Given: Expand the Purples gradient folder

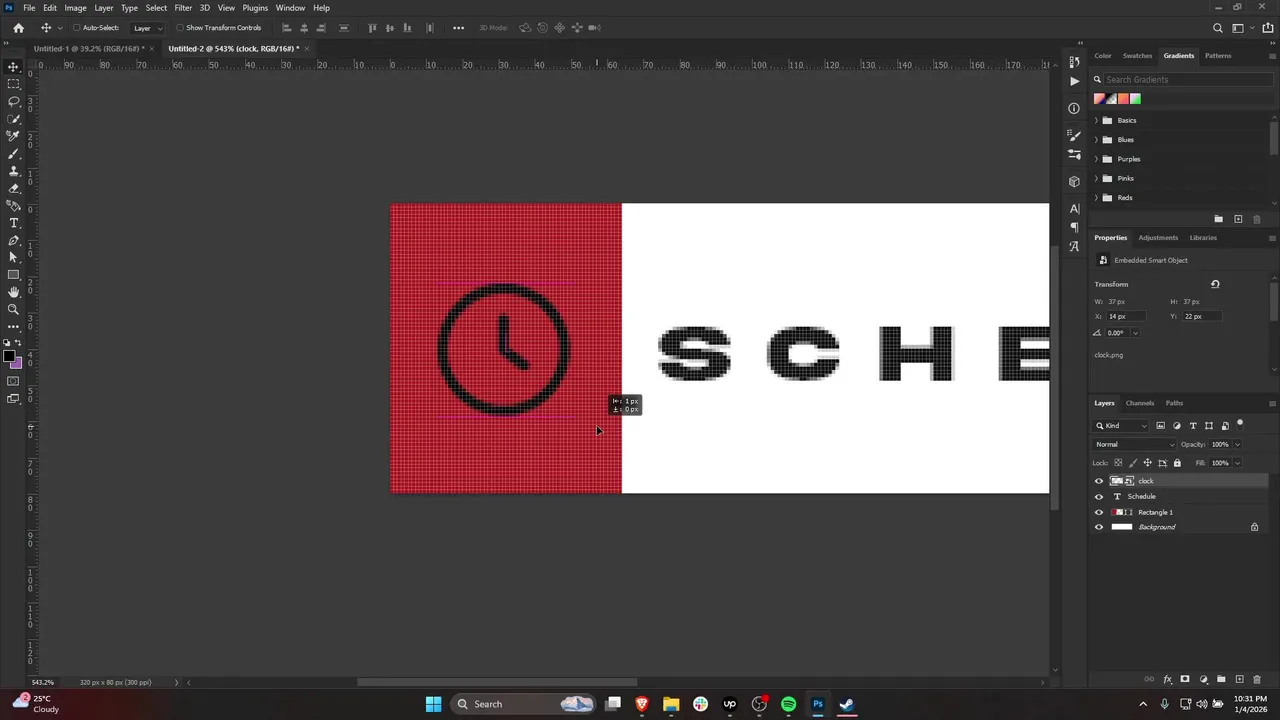Looking at the screenshot, I should click(x=1096, y=159).
